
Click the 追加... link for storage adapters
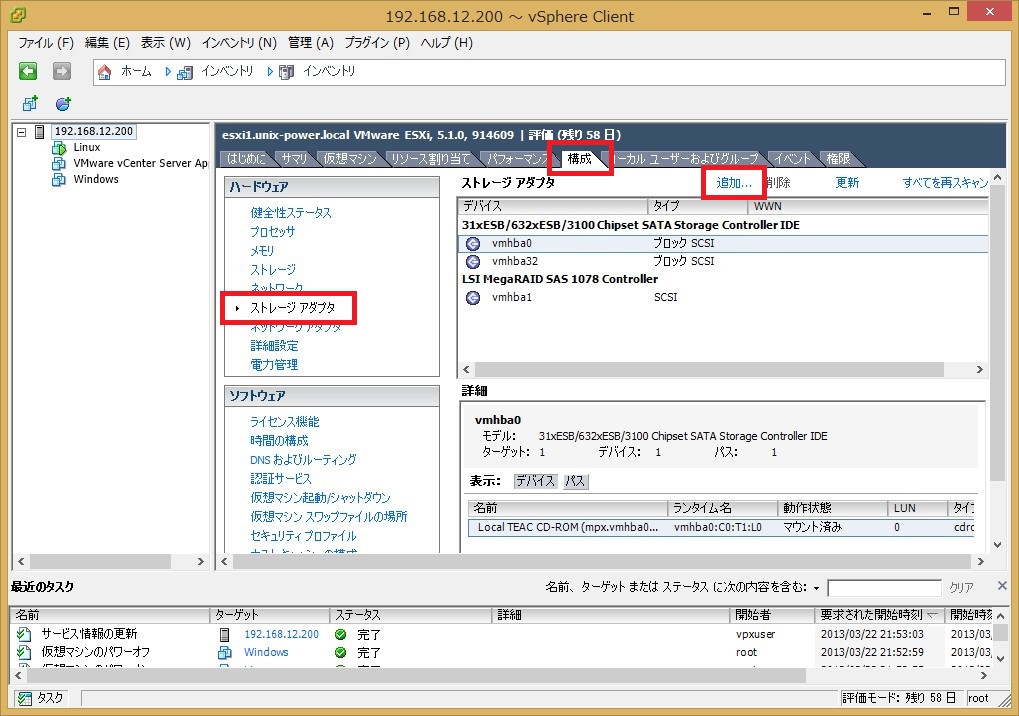coord(734,183)
